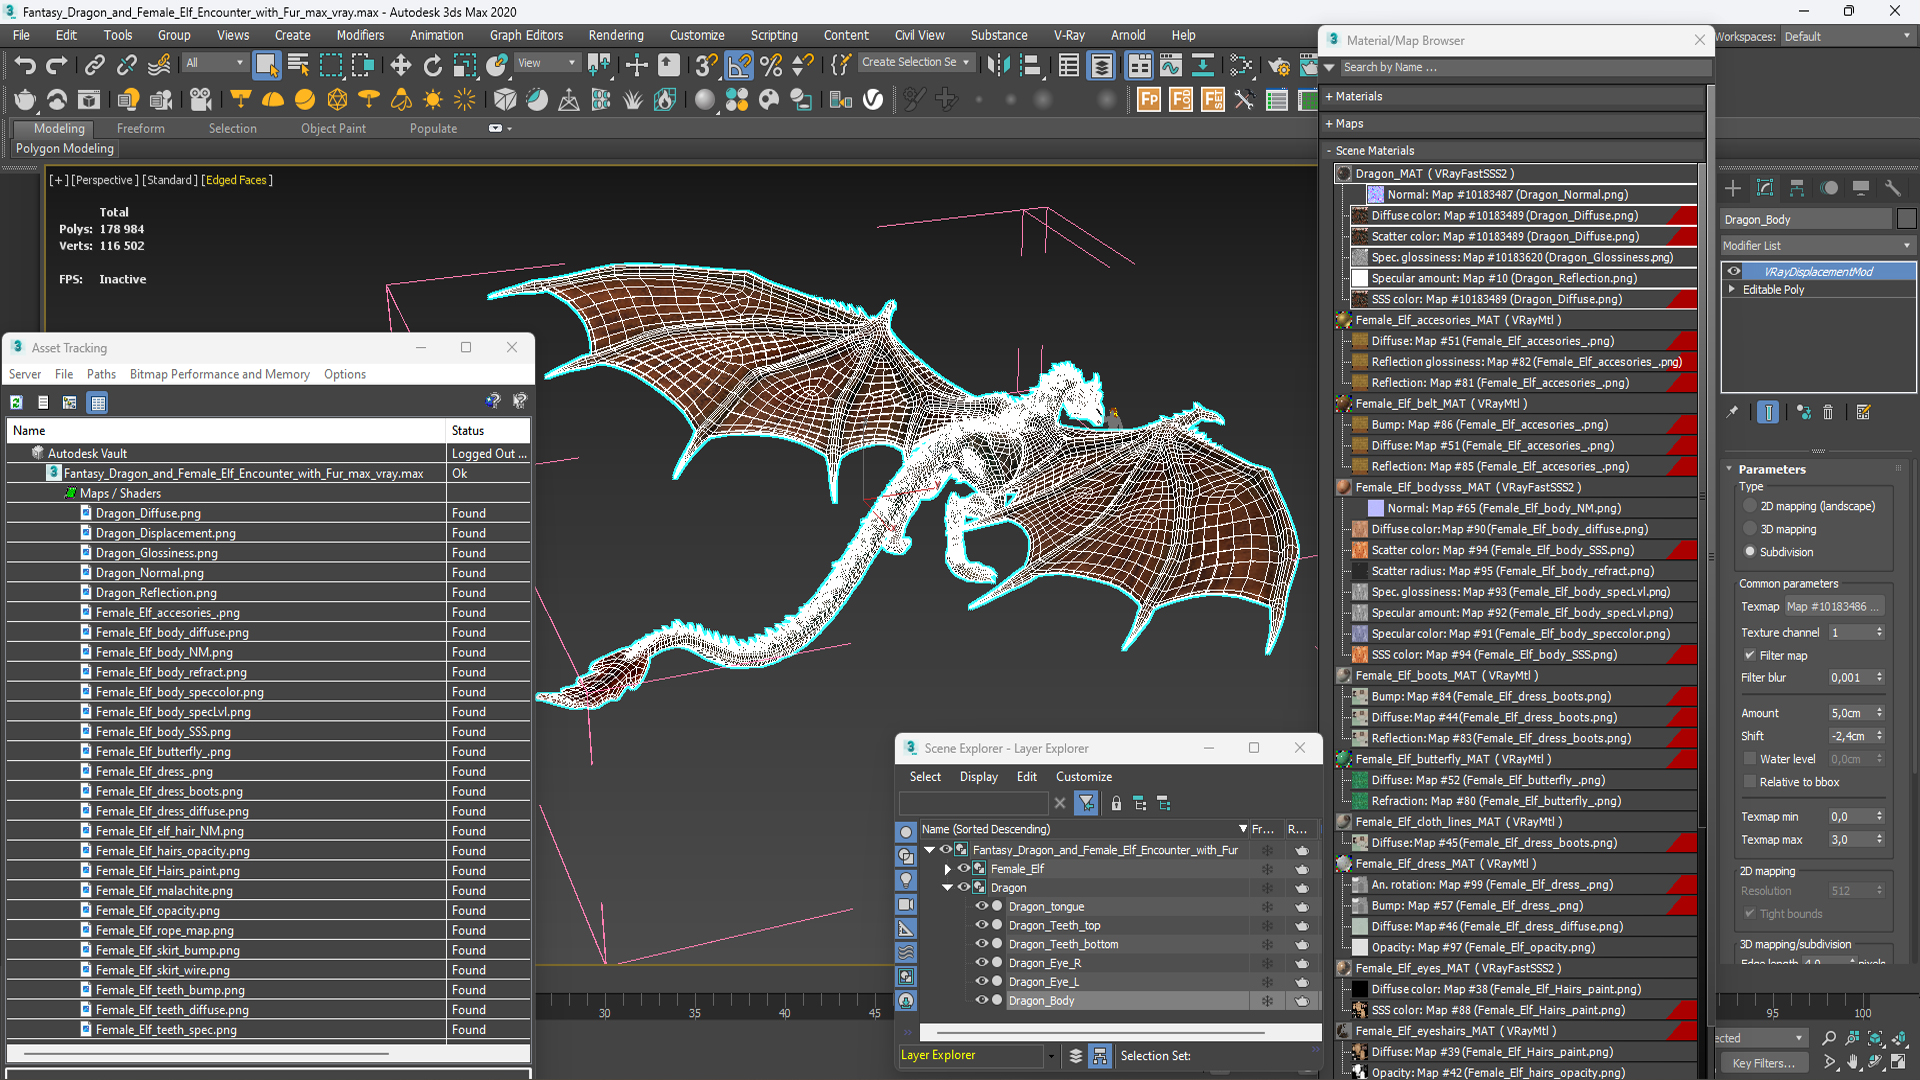Click the Create tab plus icon
1920x1080 pixels.
(1733, 188)
